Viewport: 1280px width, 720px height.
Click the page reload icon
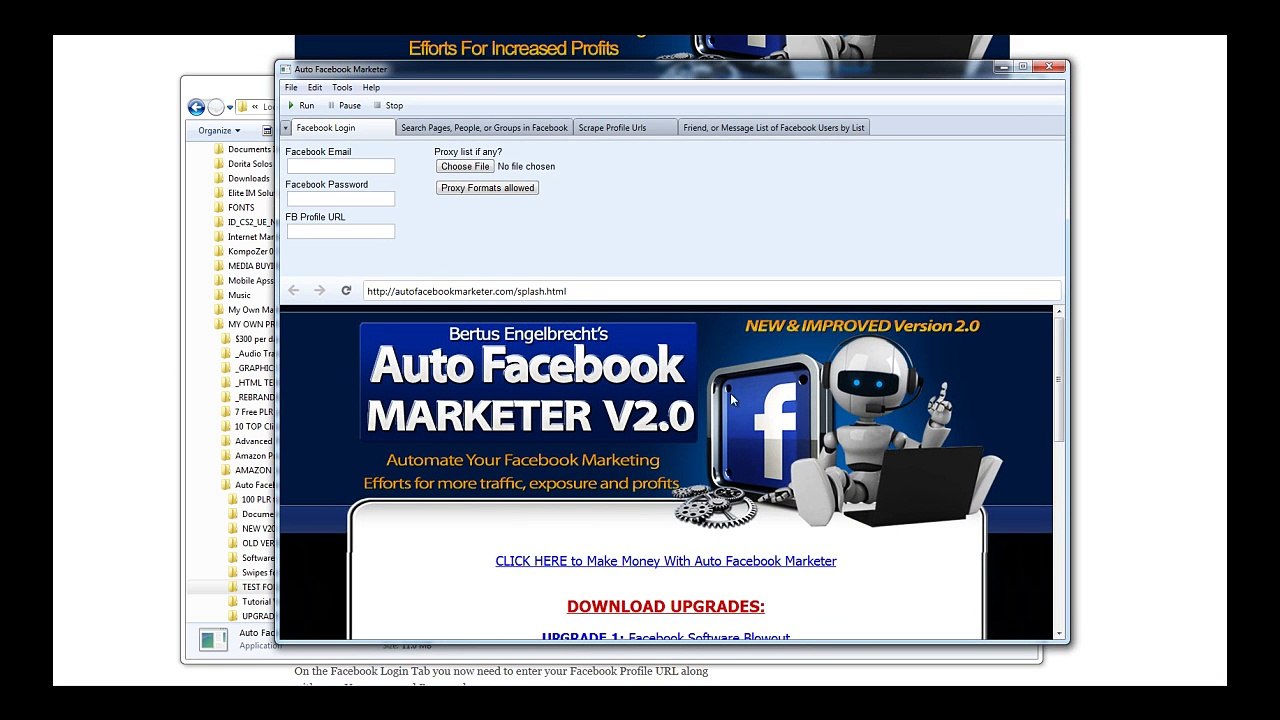pos(346,291)
